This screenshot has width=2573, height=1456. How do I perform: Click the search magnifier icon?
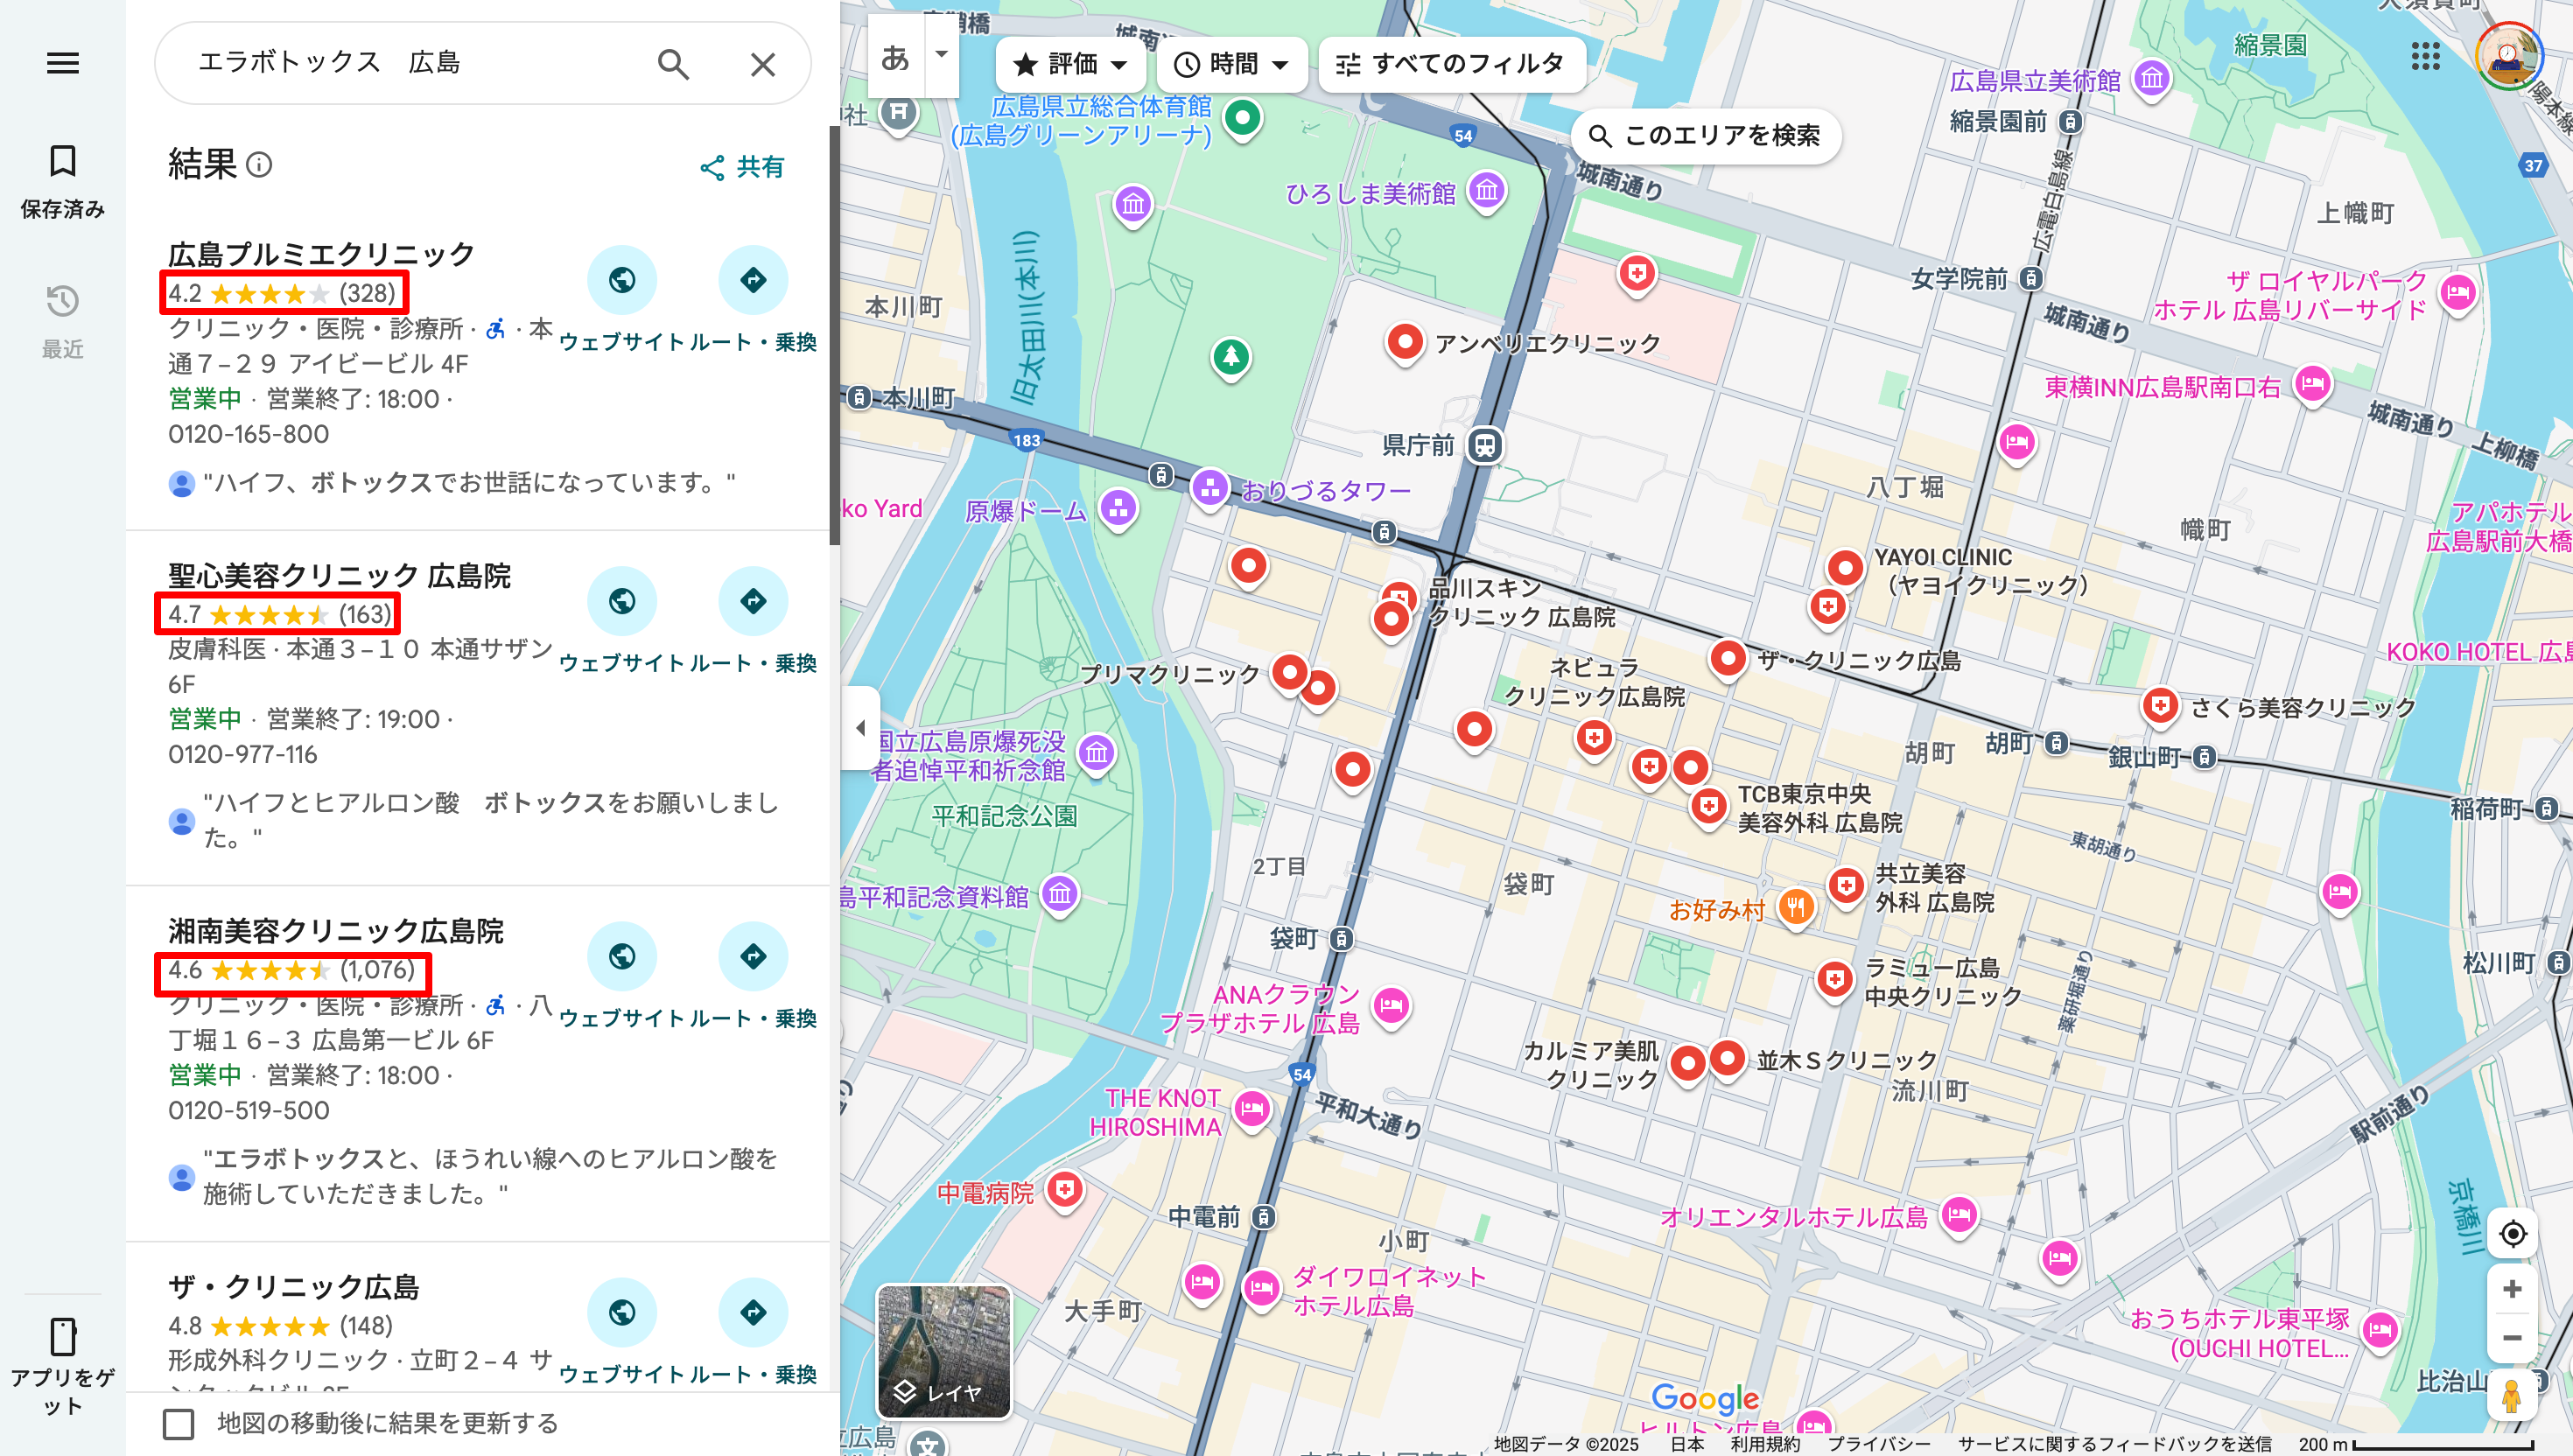(673, 64)
